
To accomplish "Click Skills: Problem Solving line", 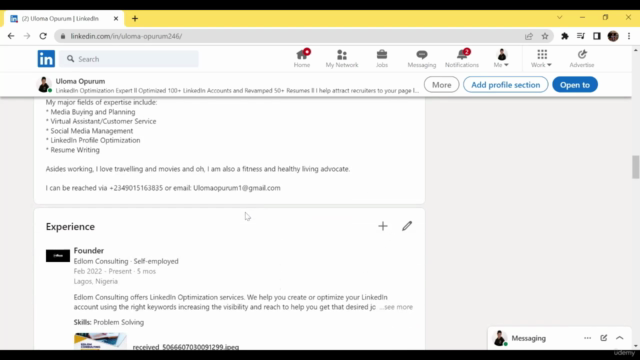I will 109,322.
